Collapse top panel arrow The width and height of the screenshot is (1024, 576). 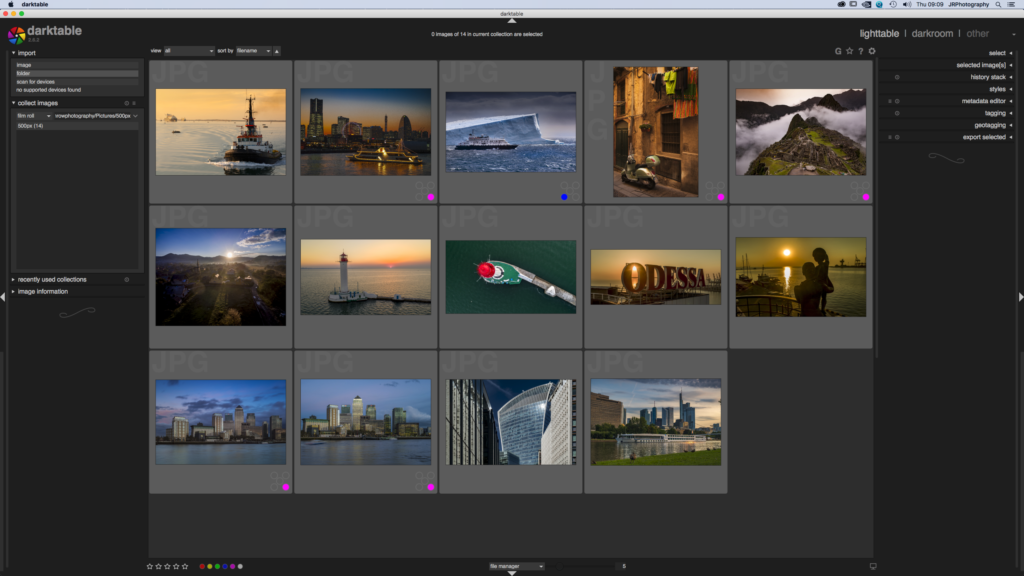[512, 20]
